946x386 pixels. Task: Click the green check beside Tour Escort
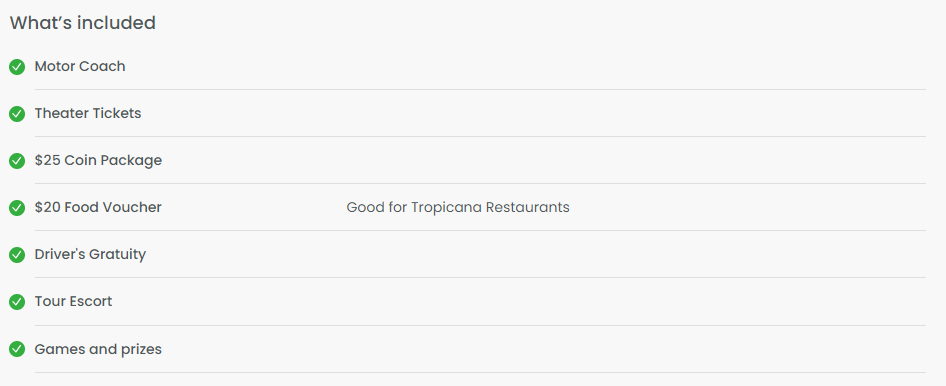click(x=17, y=302)
